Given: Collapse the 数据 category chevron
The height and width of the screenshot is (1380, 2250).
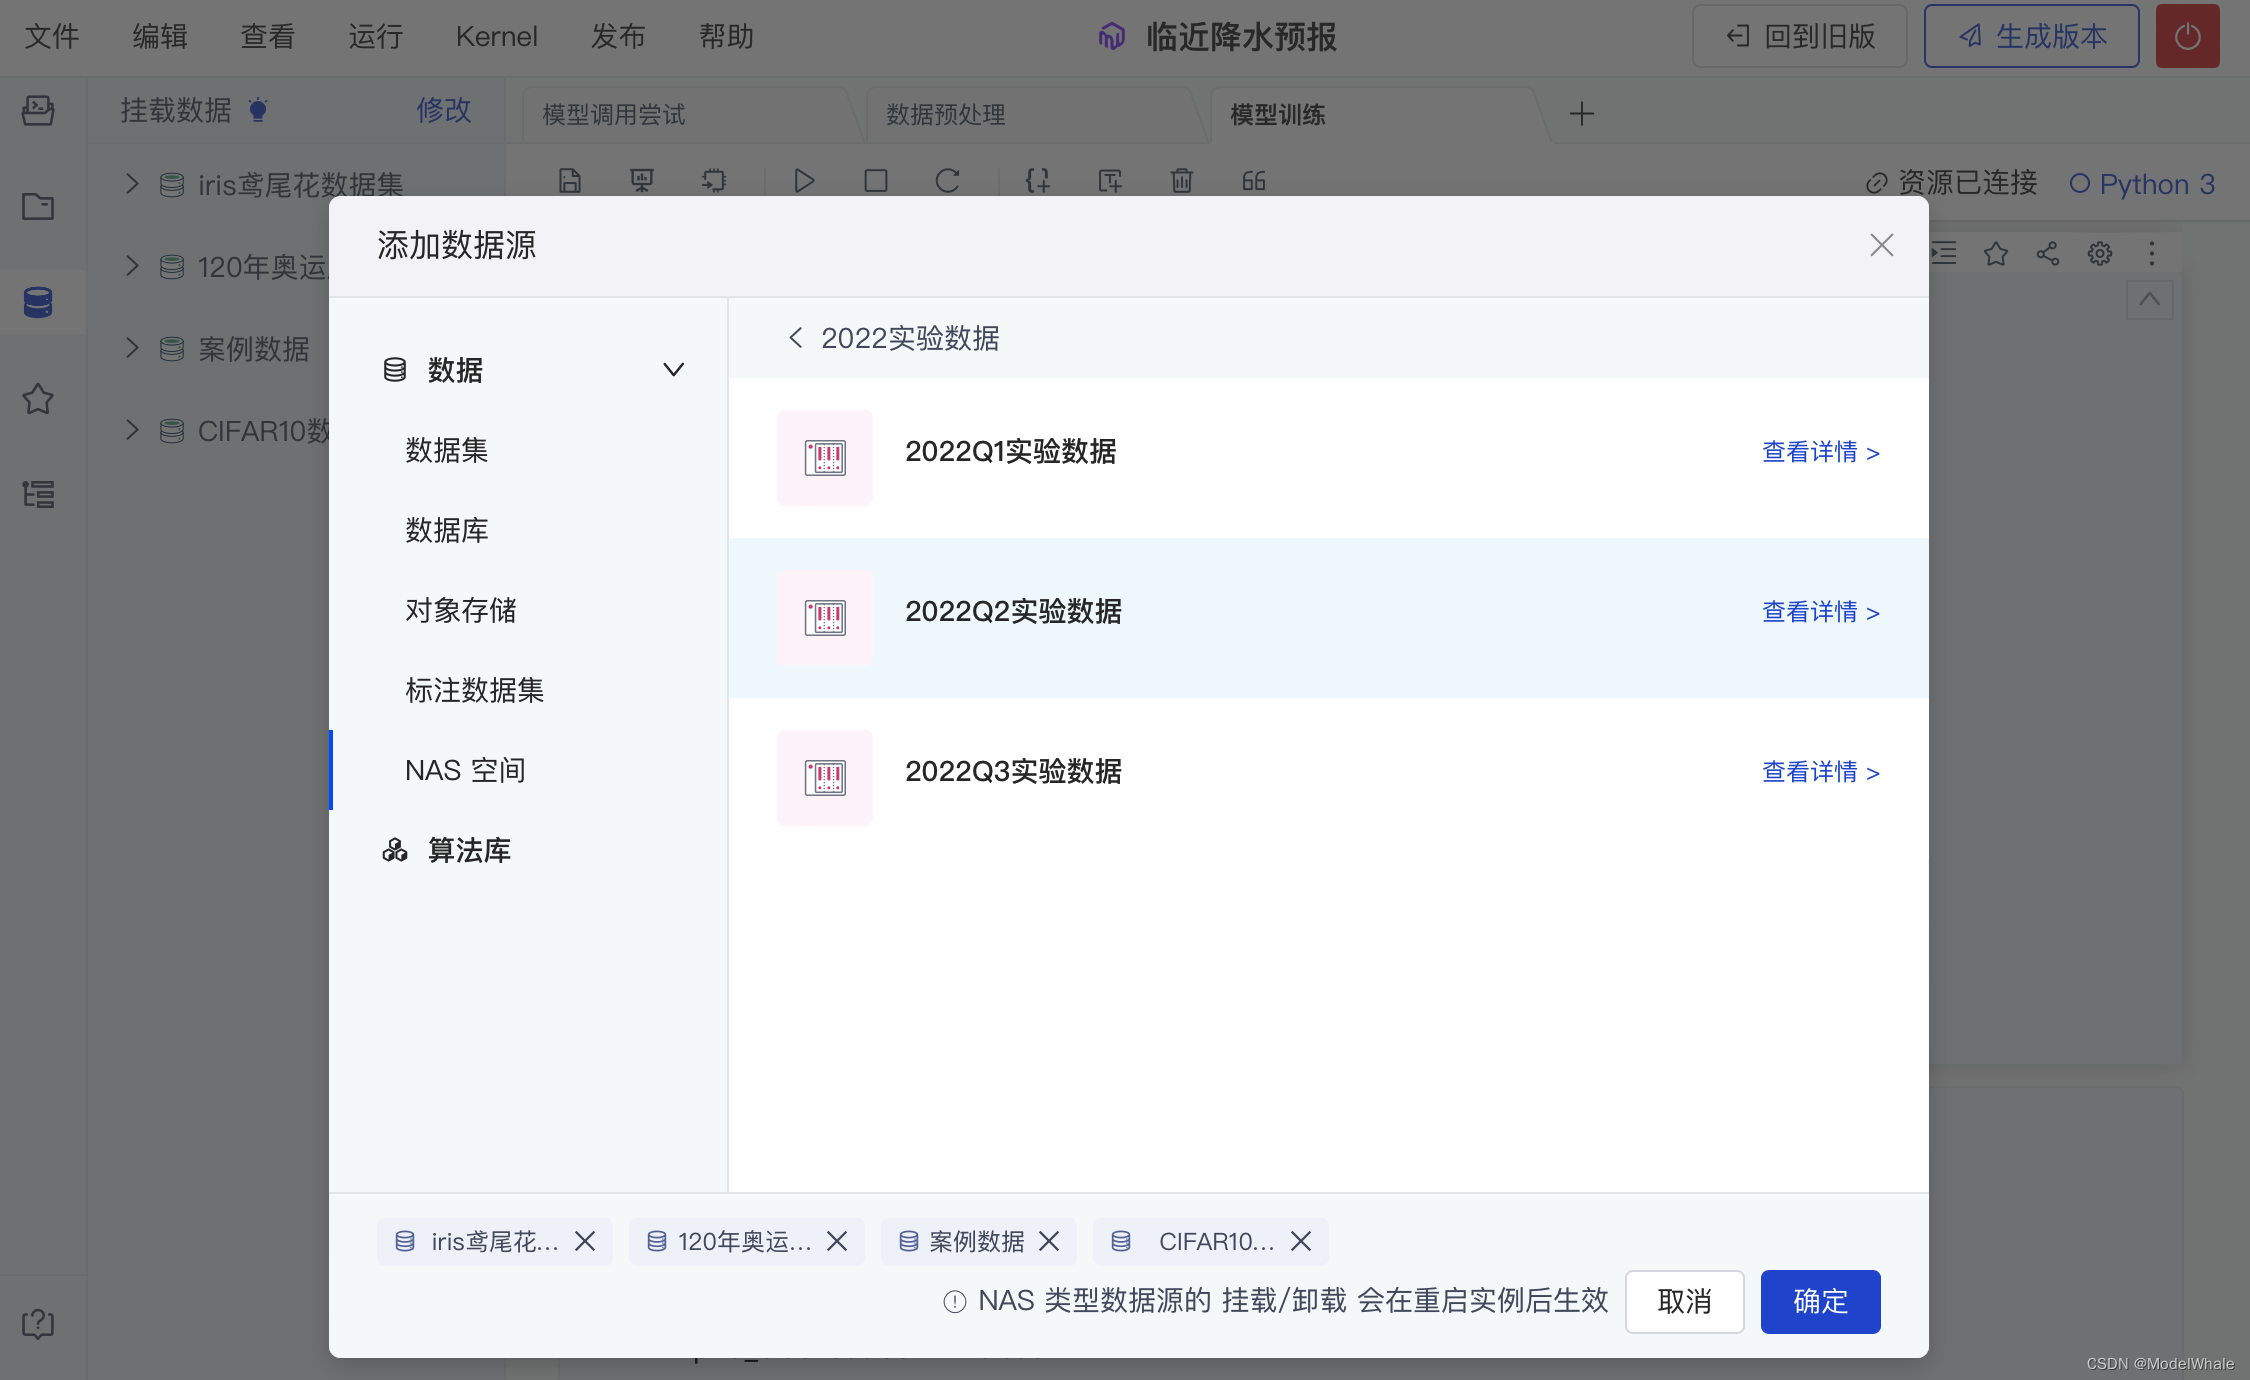Looking at the screenshot, I should [x=673, y=370].
